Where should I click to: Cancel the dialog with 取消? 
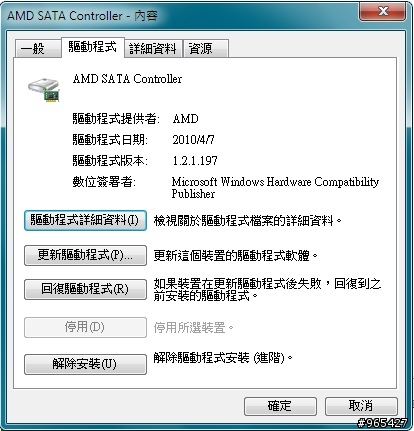click(x=361, y=406)
